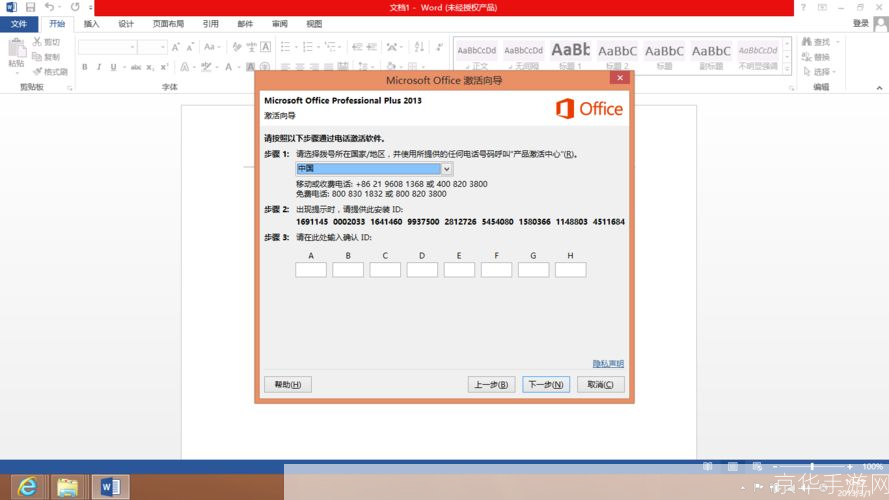
Task: Click confirmation ID input field A
Action: tap(311, 270)
